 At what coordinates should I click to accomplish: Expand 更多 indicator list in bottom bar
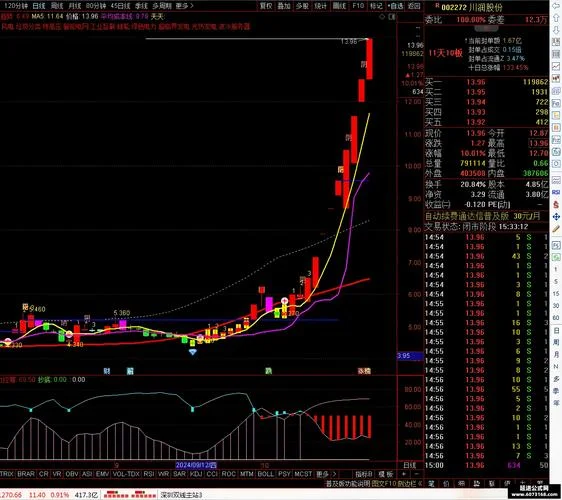[x=326, y=474]
